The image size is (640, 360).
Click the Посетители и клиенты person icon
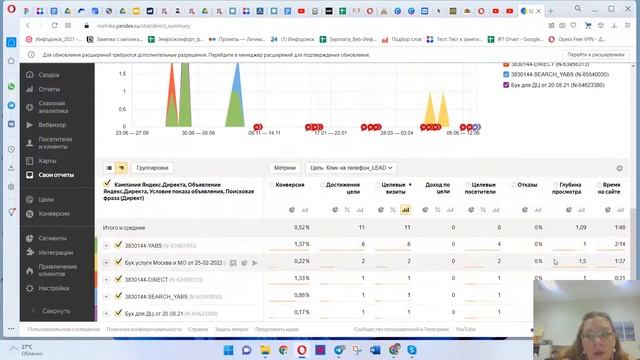29,143
